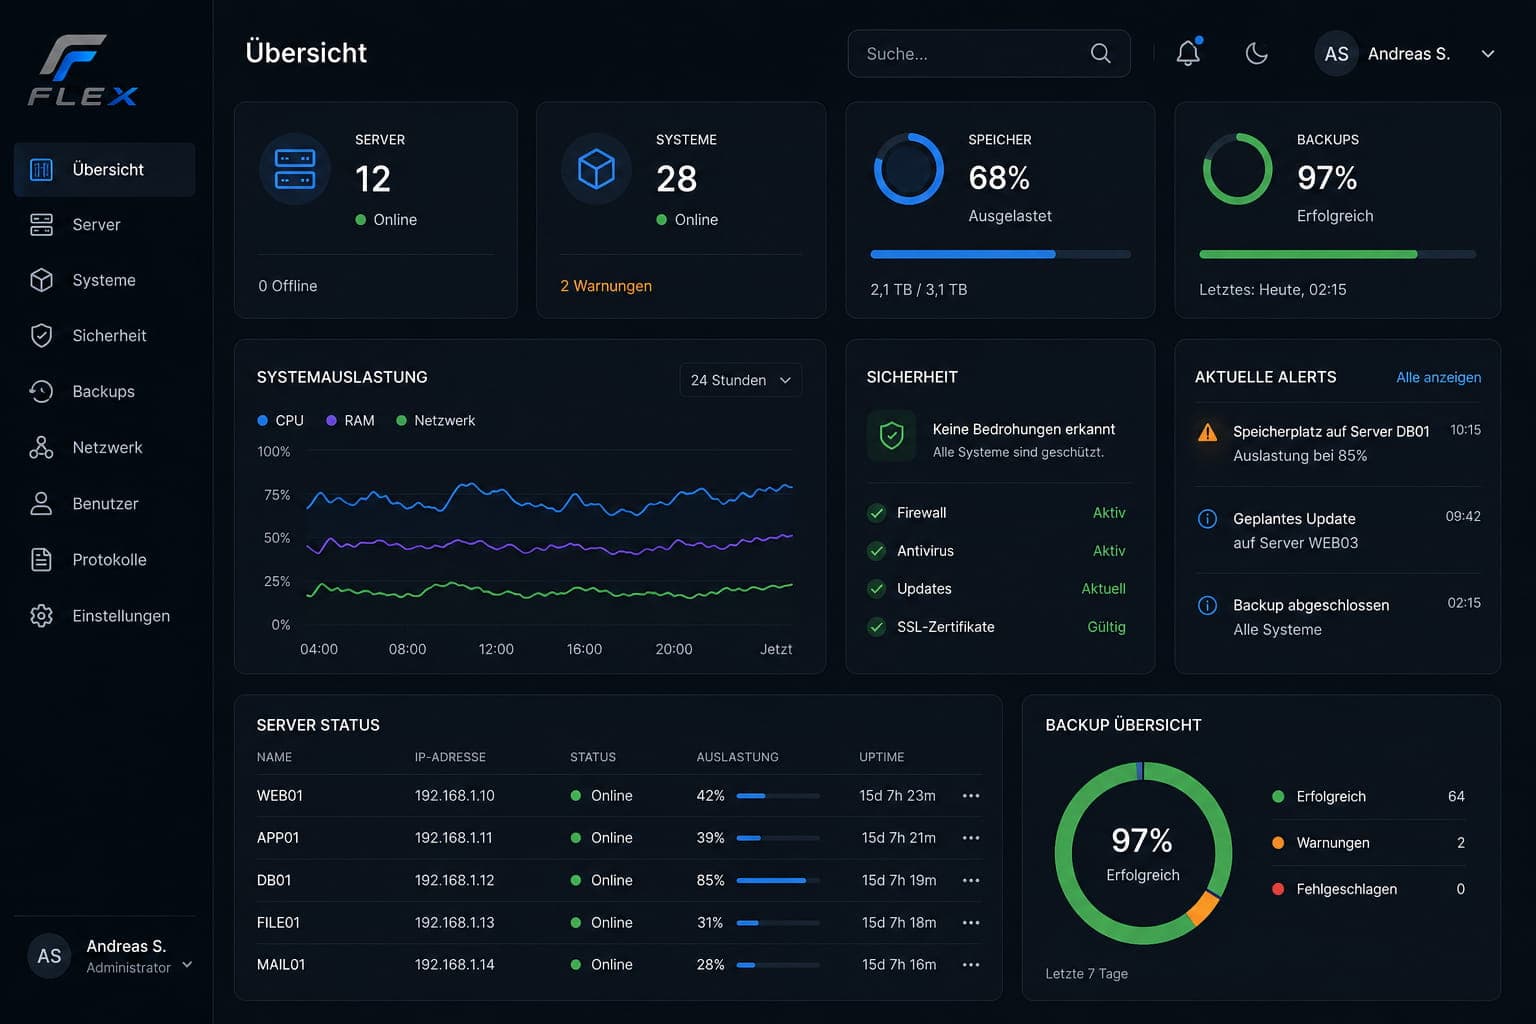This screenshot has width=1536, height=1024.
Task: Click the green shield icon under Sicherheit
Action: tap(891, 435)
